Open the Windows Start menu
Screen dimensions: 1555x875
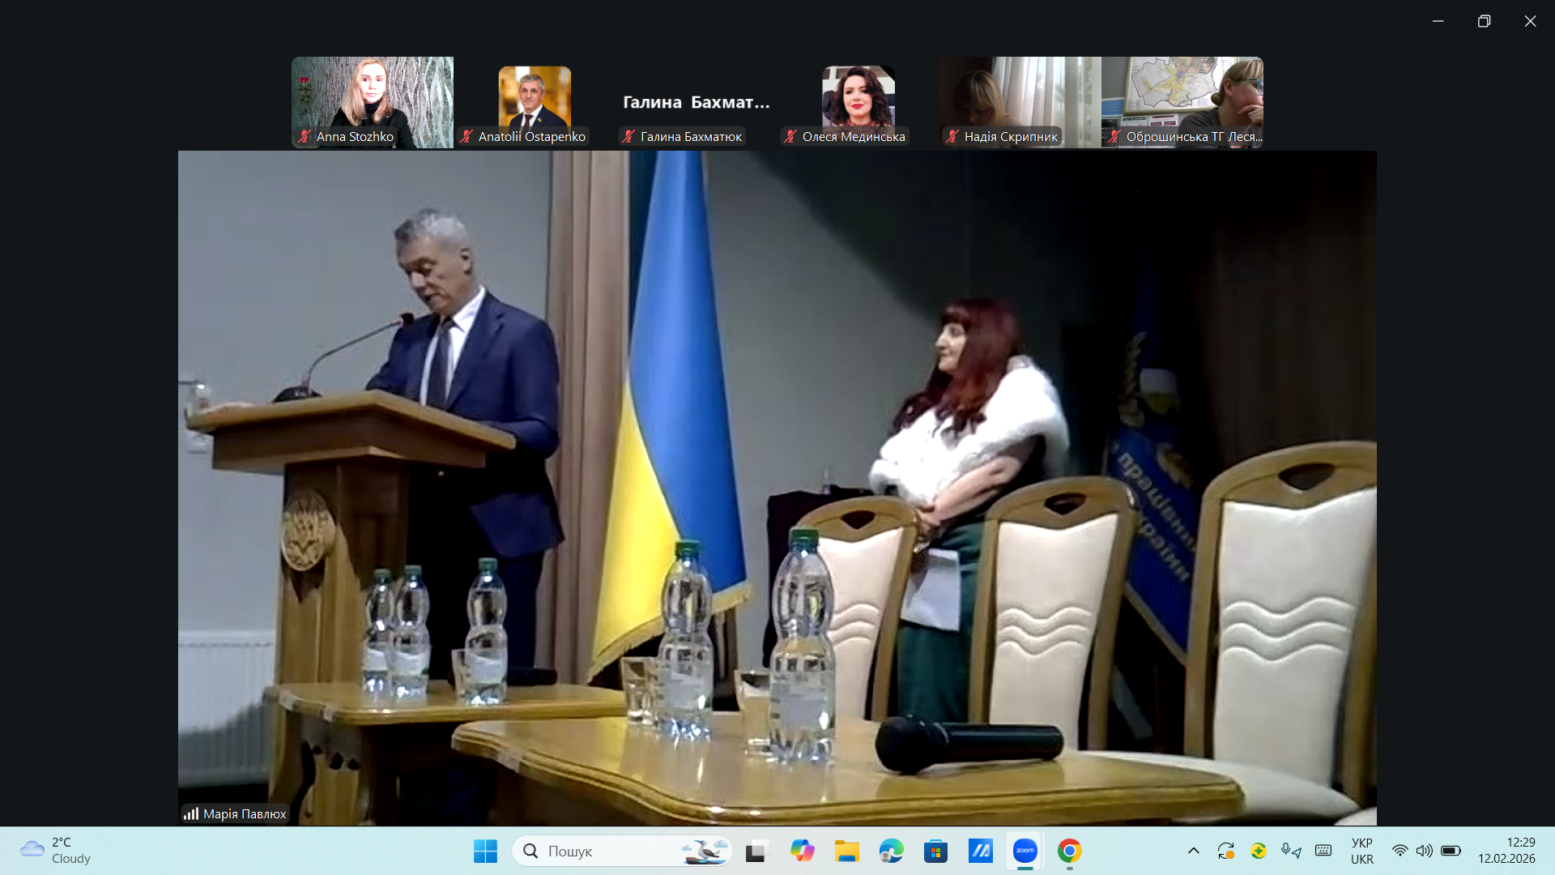[485, 851]
